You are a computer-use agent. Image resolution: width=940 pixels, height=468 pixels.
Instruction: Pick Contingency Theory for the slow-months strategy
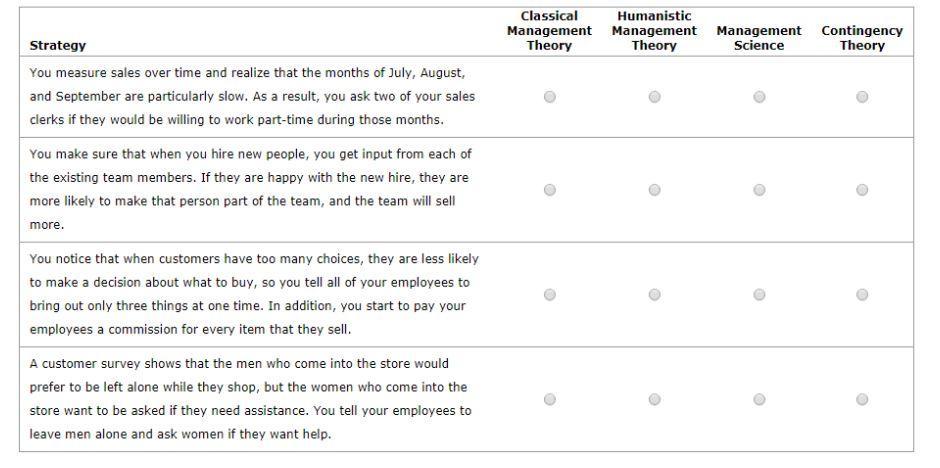point(862,97)
